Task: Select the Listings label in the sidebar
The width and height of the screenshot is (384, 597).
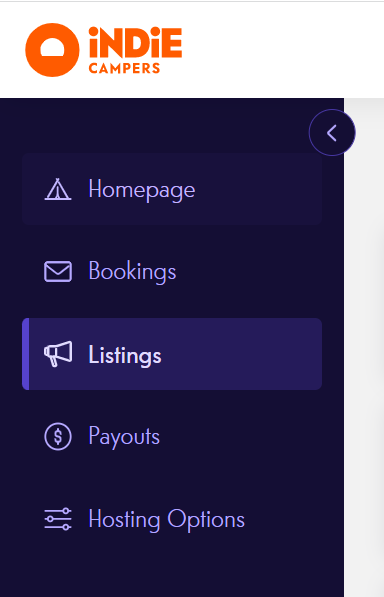Action: [x=125, y=355]
